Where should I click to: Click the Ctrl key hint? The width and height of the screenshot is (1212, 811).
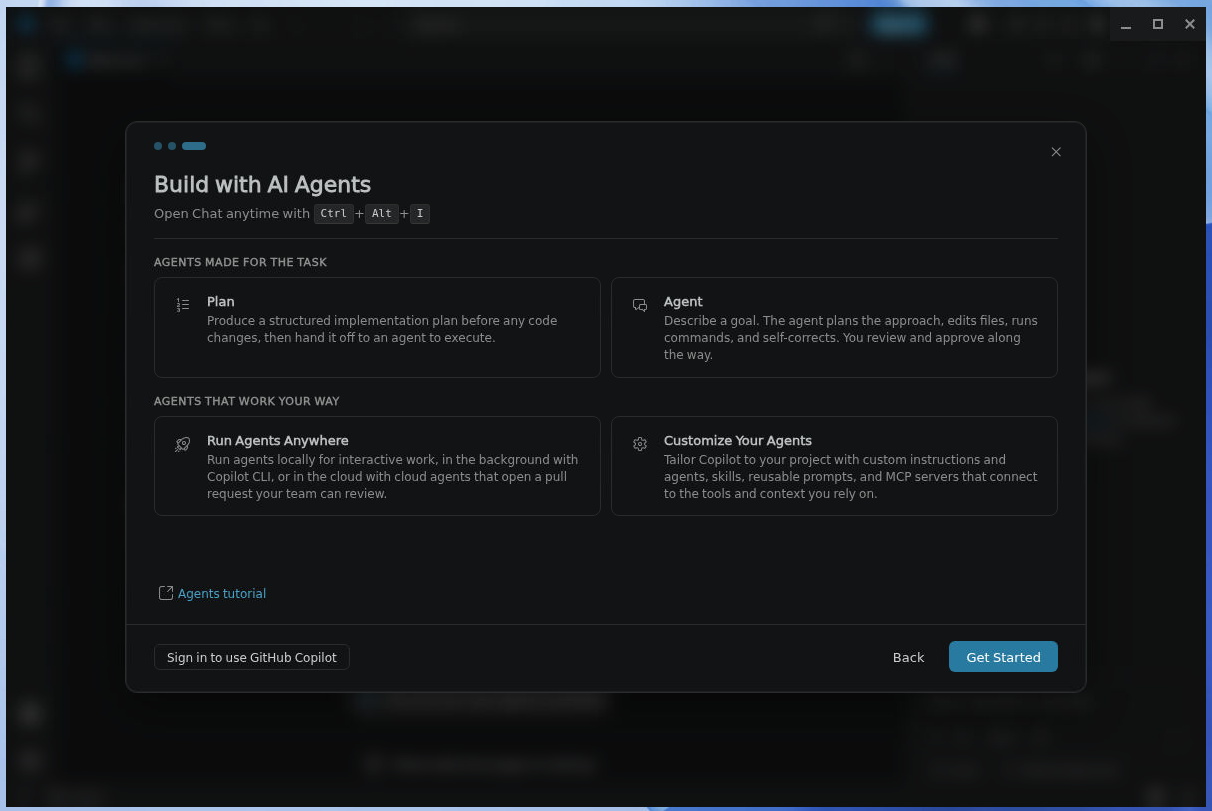(x=333, y=214)
